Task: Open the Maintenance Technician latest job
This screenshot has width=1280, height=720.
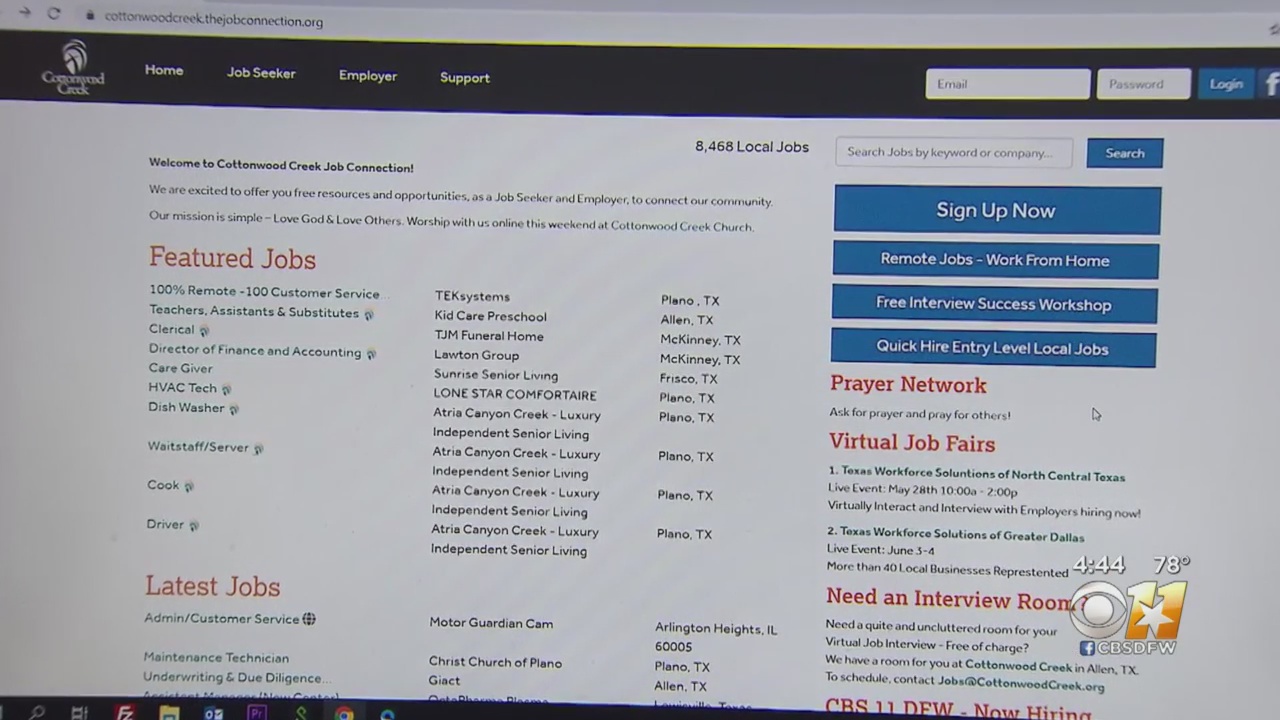Action: [216, 658]
